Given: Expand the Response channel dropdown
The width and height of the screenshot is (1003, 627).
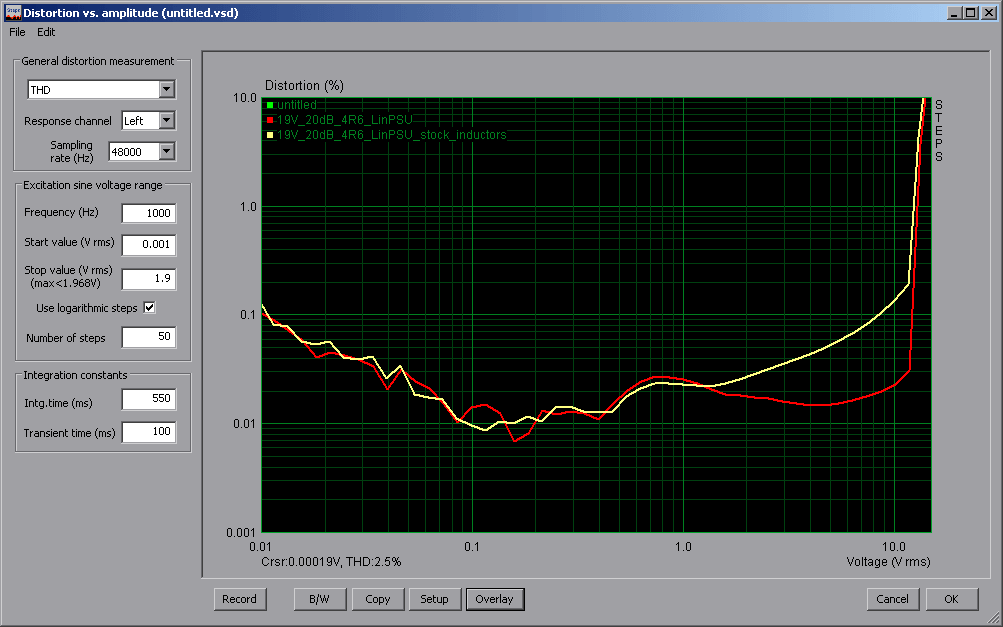Looking at the screenshot, I should tap(166, 120).
